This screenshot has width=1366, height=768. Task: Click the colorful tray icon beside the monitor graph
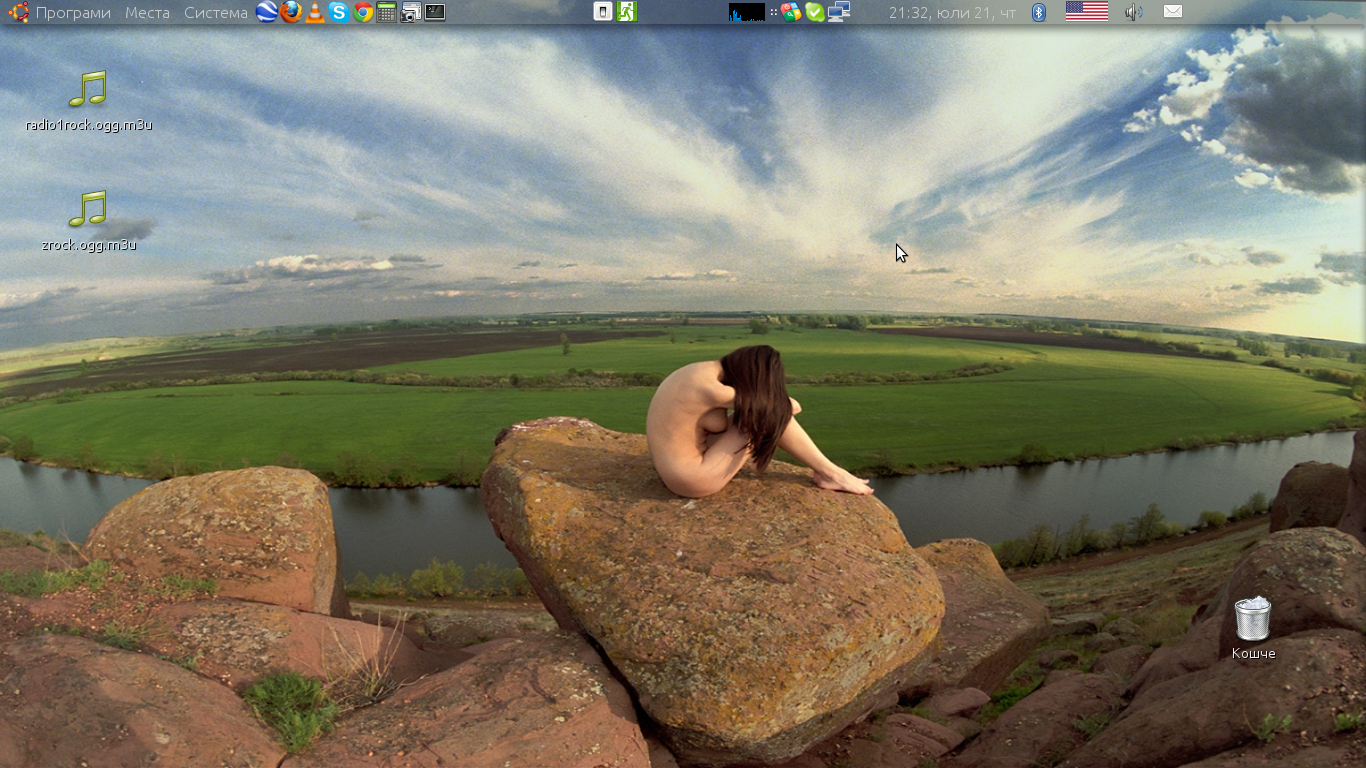coord(791,12)
